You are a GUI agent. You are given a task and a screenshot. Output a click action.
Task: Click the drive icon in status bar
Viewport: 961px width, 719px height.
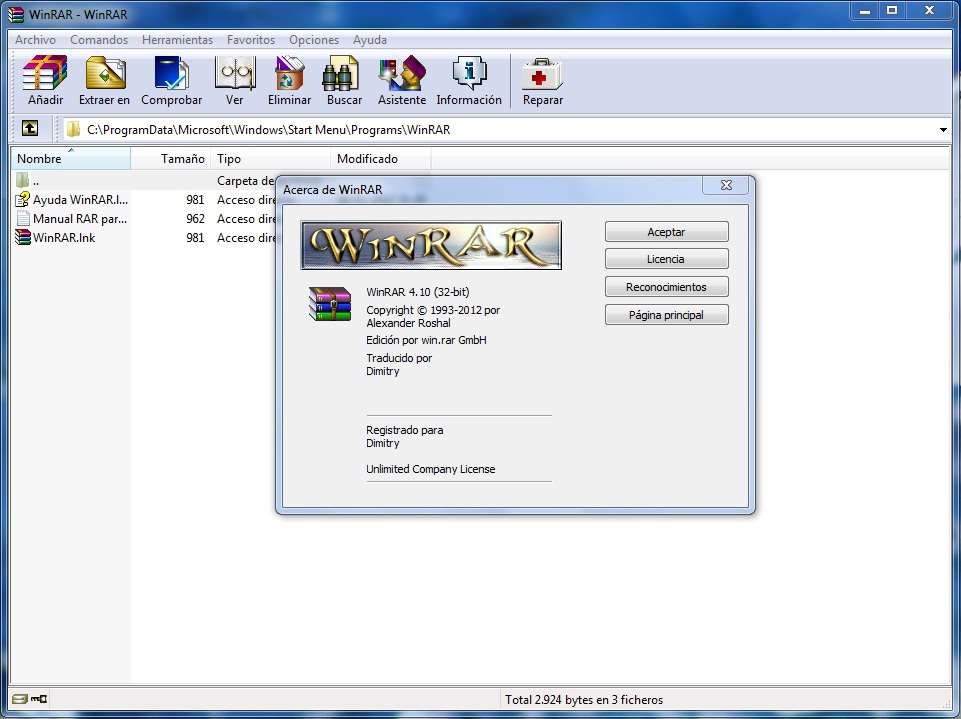[x=20, y=699]
